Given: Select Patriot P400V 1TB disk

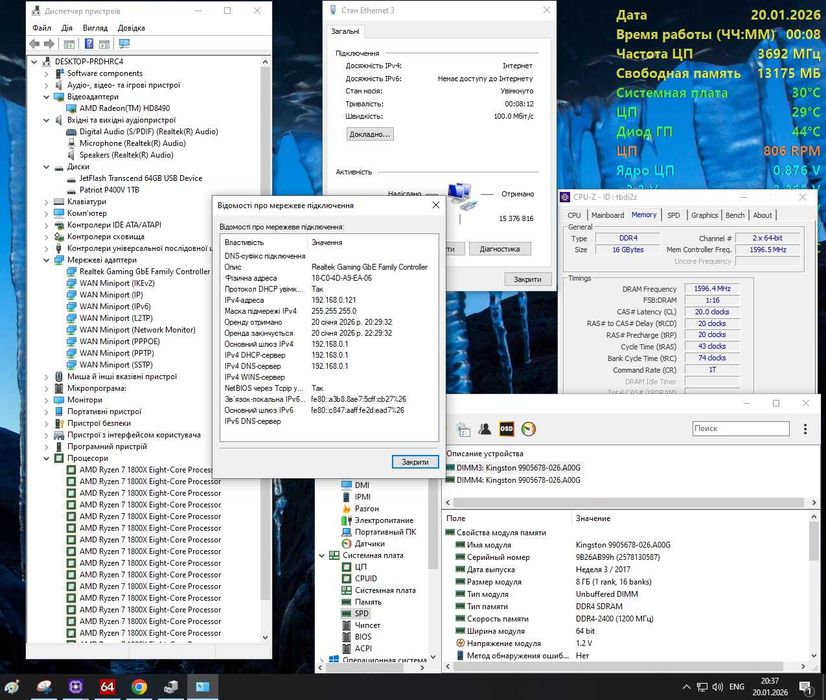Looking at the screenshot, I should click(x=109, y=190).
